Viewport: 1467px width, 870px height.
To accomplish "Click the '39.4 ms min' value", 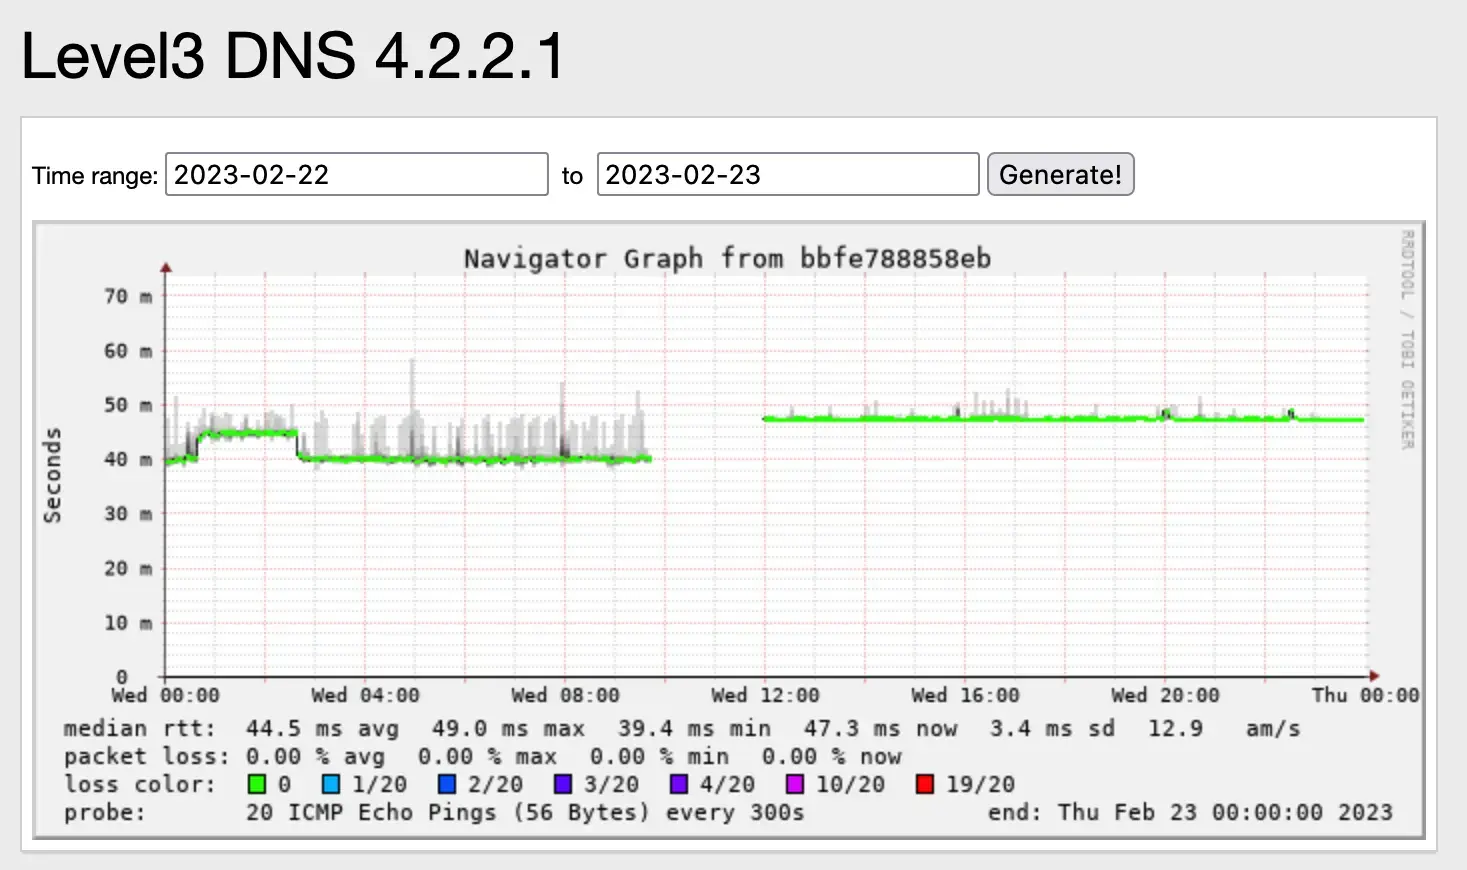I will pos(694,729).
